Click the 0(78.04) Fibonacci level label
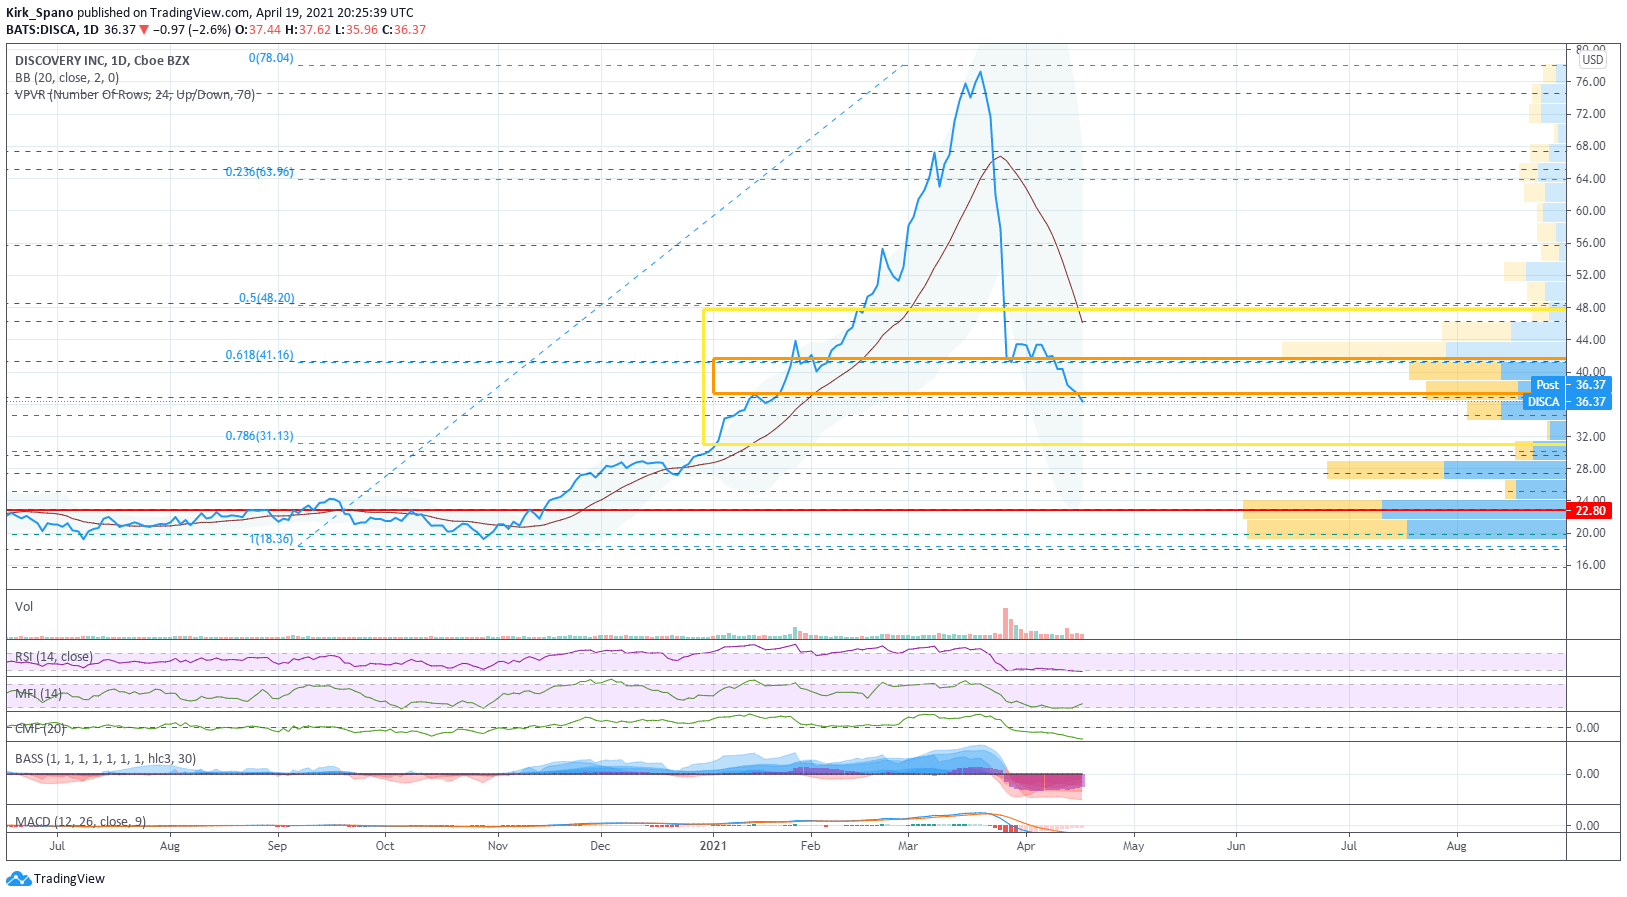Viewport: 1627px width, 897px height. point(271,58)
